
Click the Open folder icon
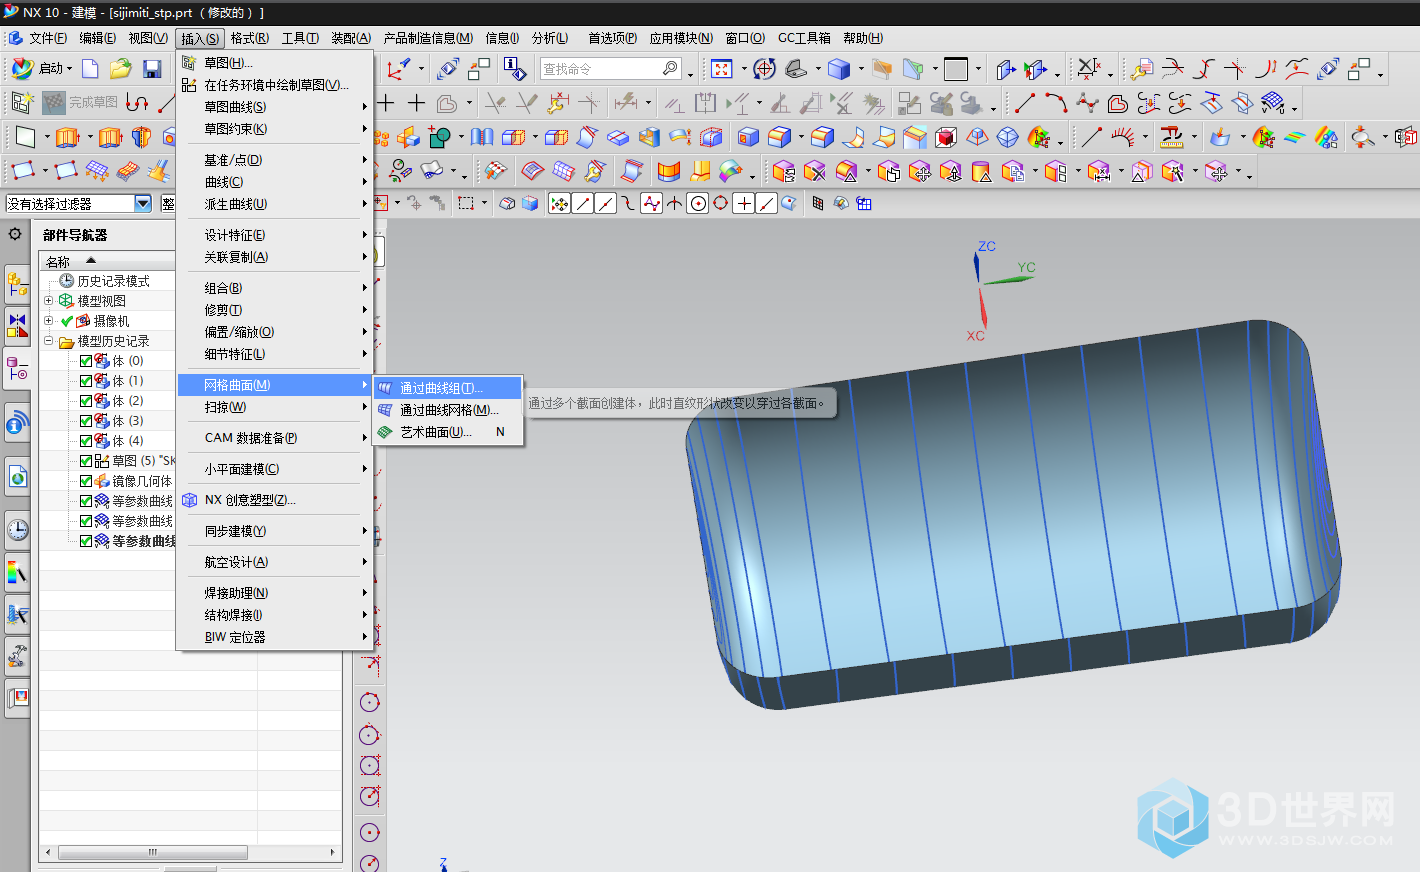tap(120, 68)
